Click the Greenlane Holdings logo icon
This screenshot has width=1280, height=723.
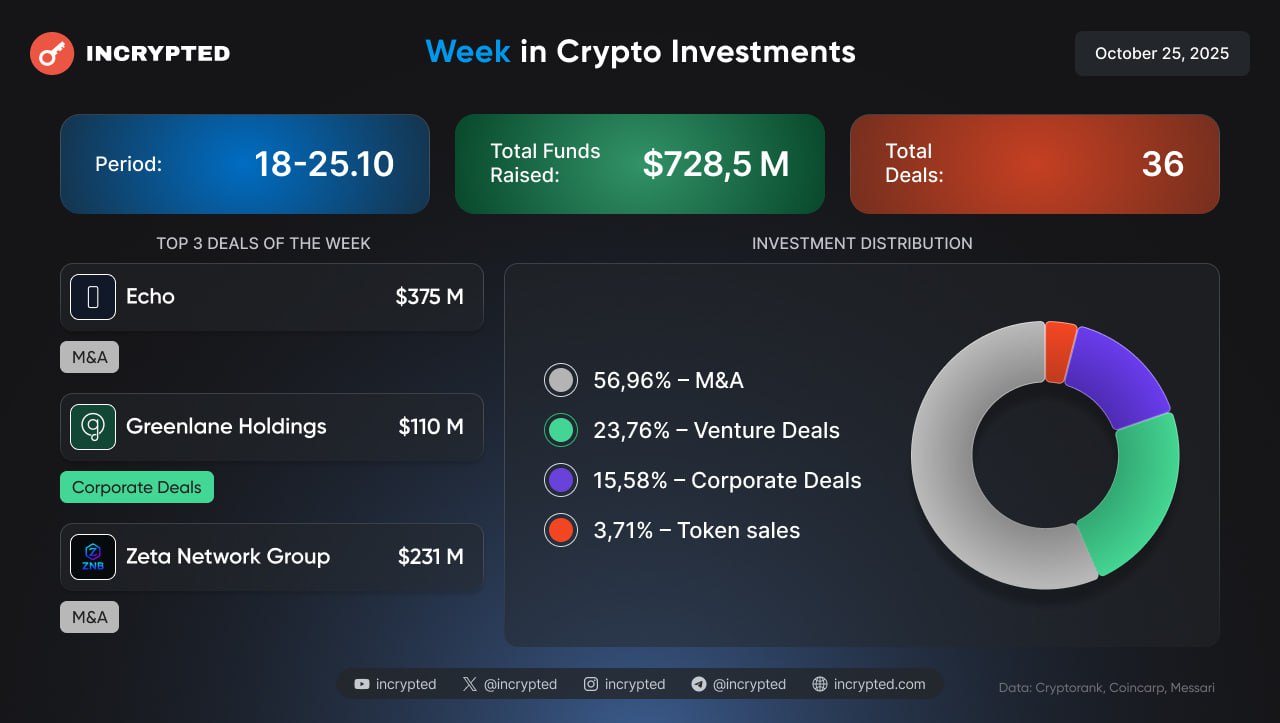tap(93, 427)
